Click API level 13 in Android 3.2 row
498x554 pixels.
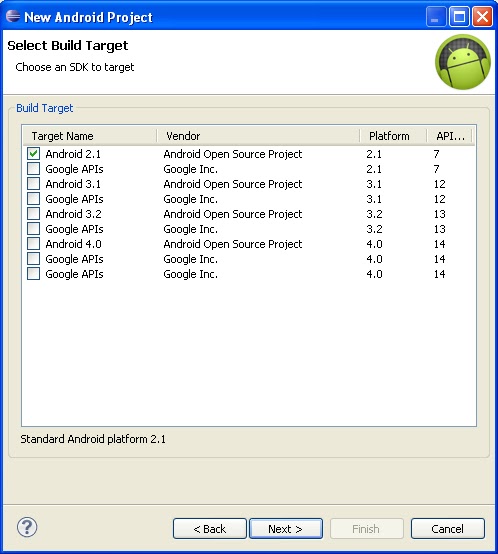click(x=440, y=214)
